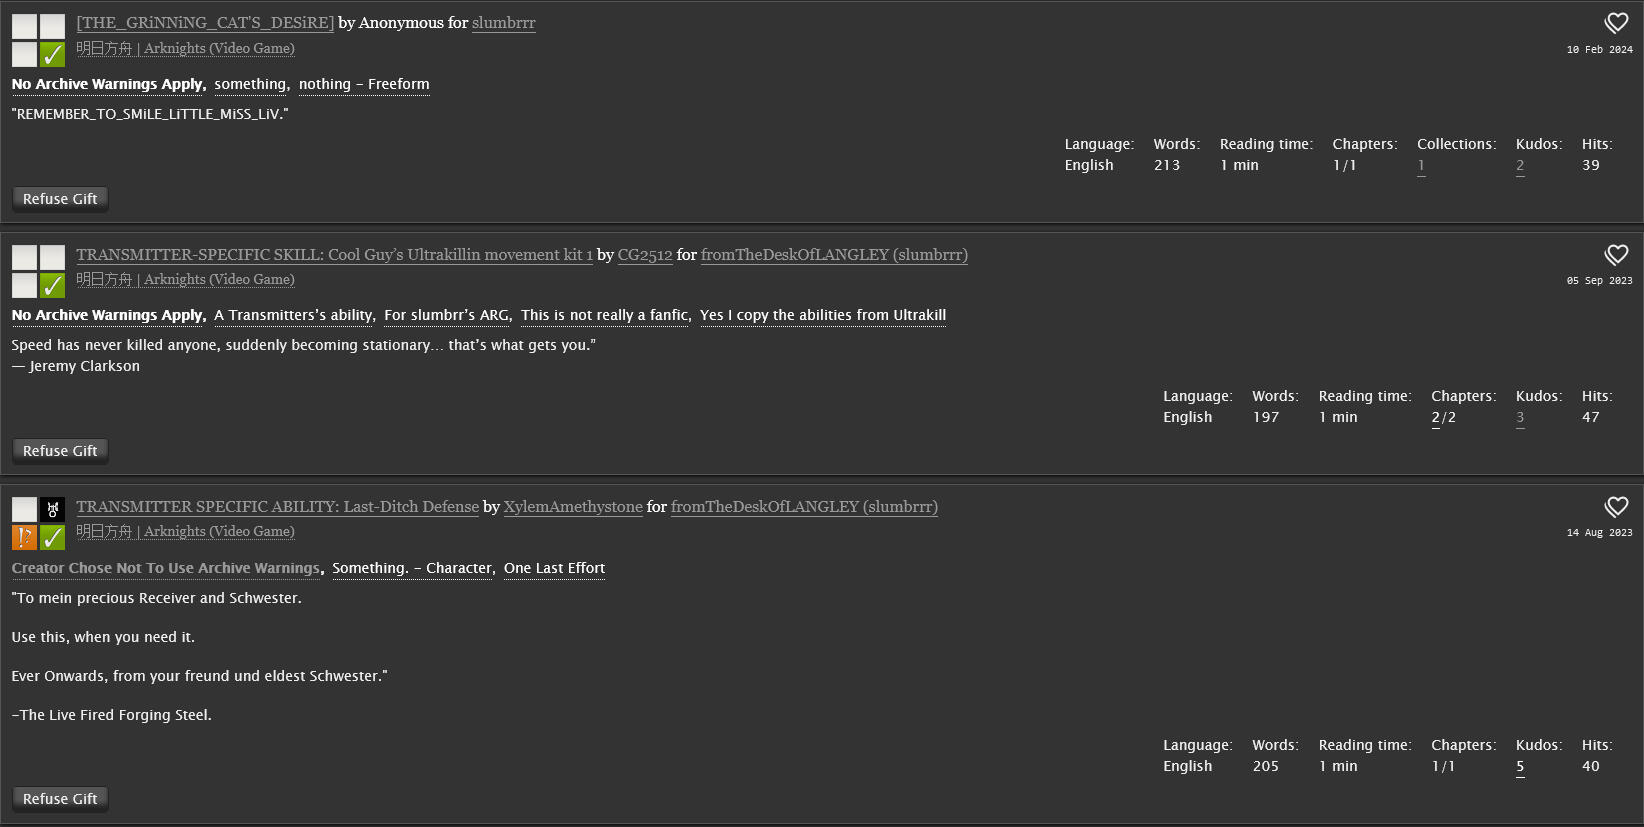Click black category symbol icon on Last-Ditch Defense
Viewport: 1644px width, 827px height.
pos(53,509)
